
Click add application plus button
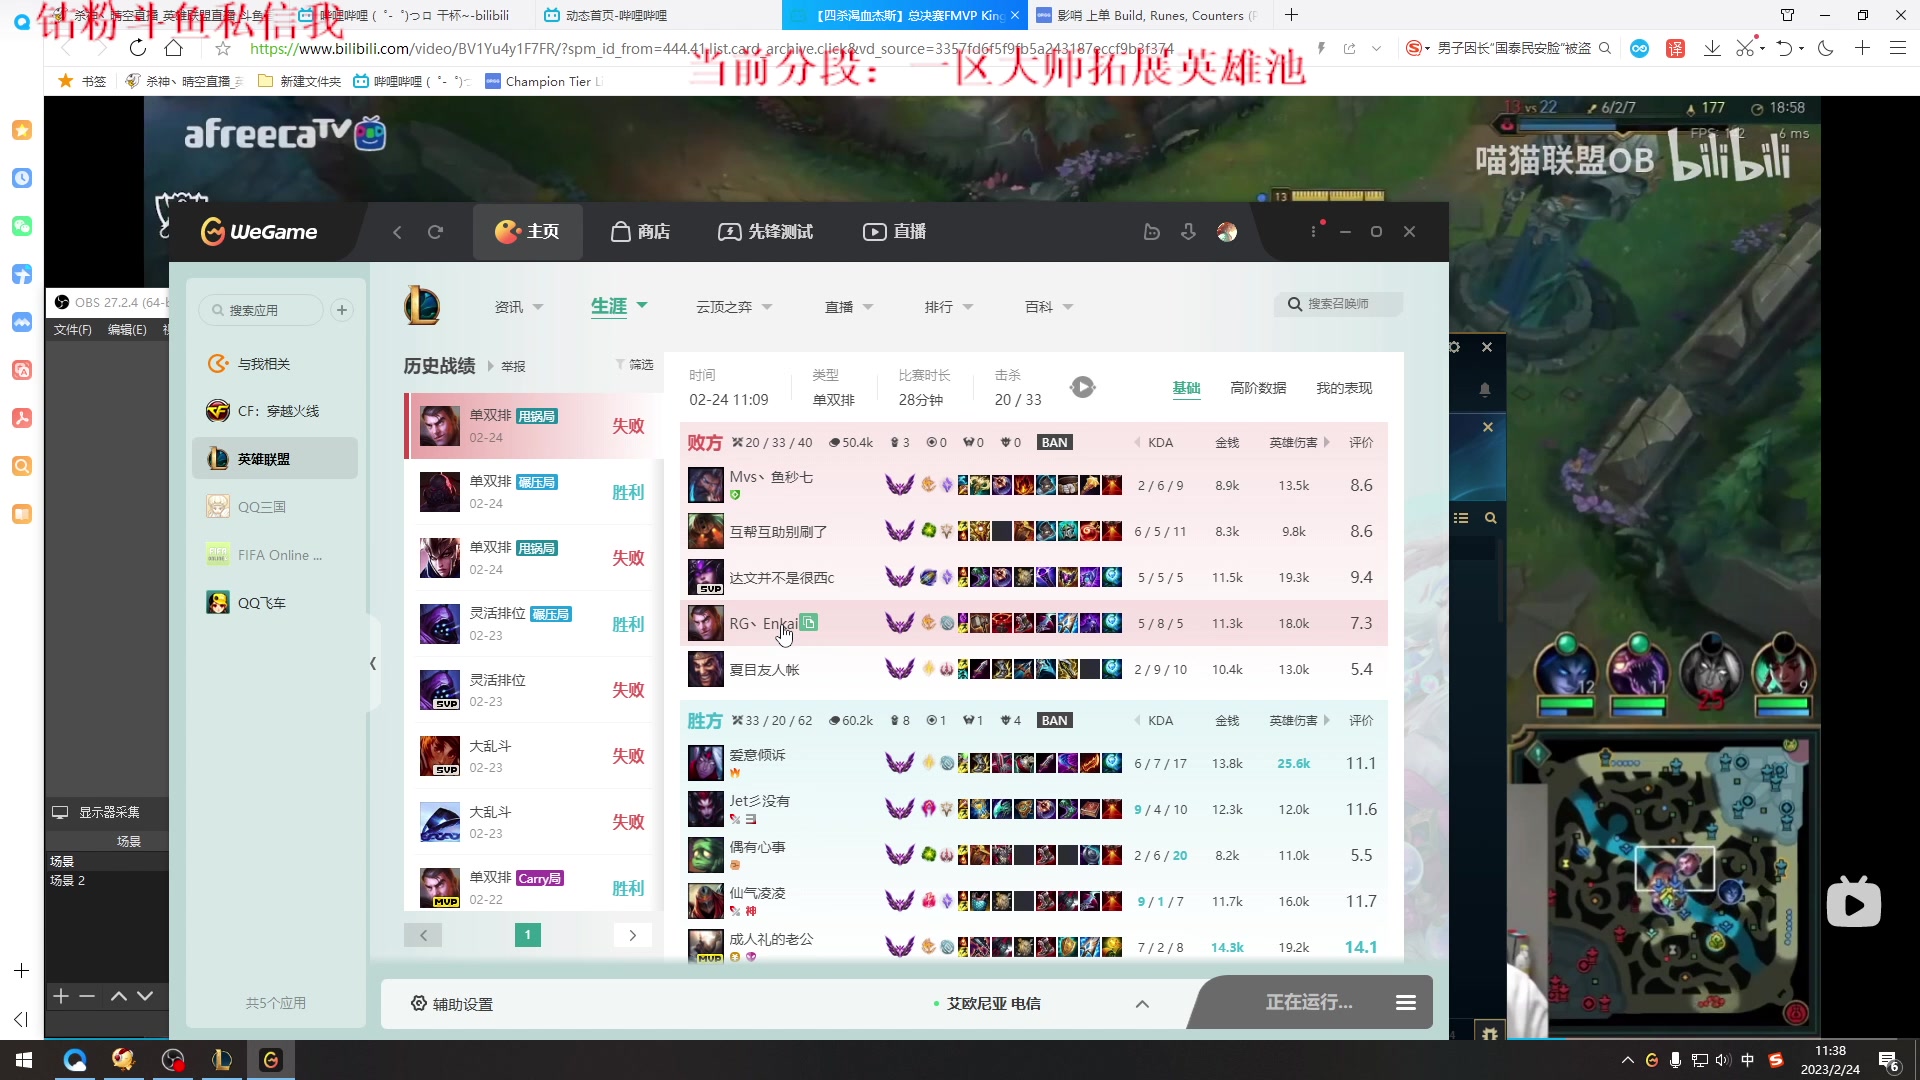tap(342, 310)
